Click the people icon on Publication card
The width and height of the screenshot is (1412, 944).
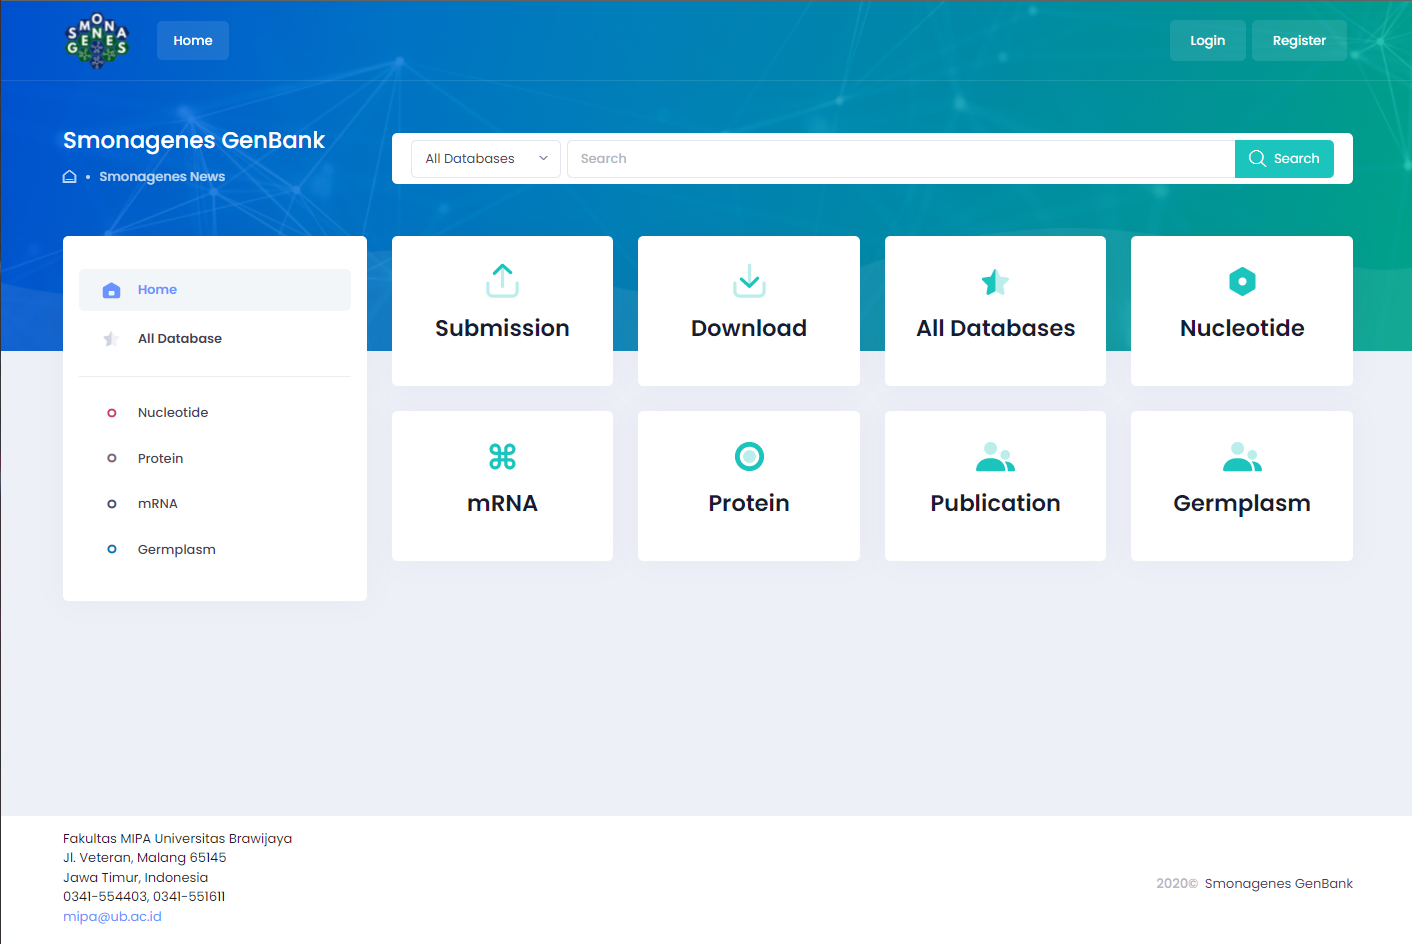pyautogui.click(x=995, y=457)
